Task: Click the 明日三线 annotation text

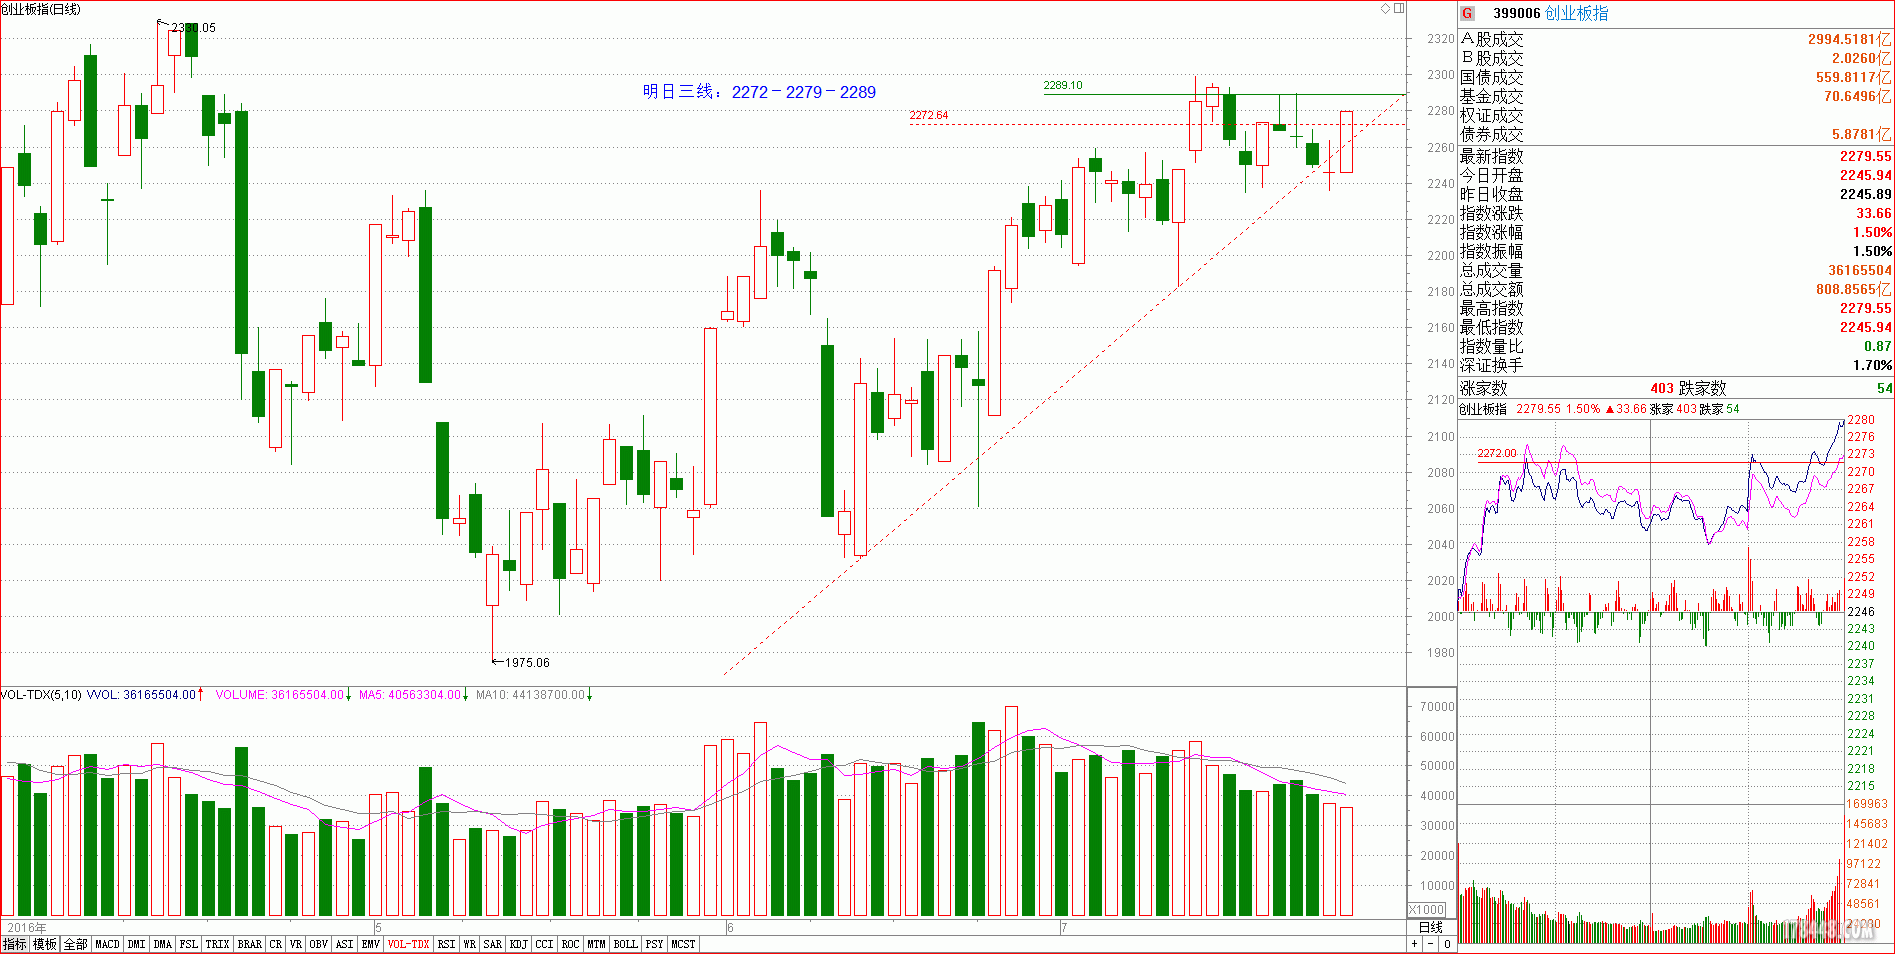Action: (x=759, y=91)
